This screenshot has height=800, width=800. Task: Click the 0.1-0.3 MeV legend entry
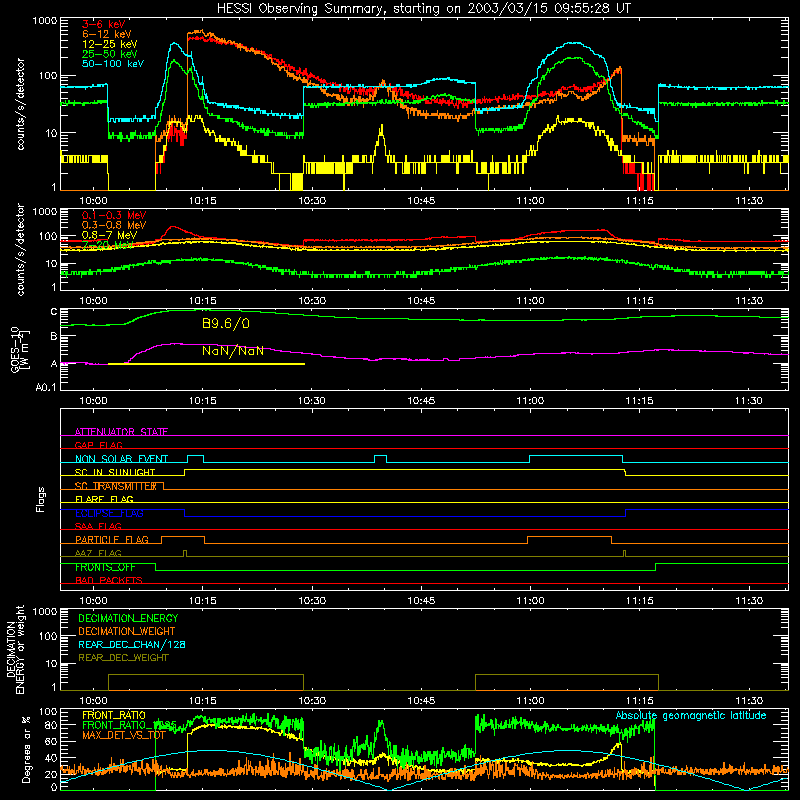[114, 215]
